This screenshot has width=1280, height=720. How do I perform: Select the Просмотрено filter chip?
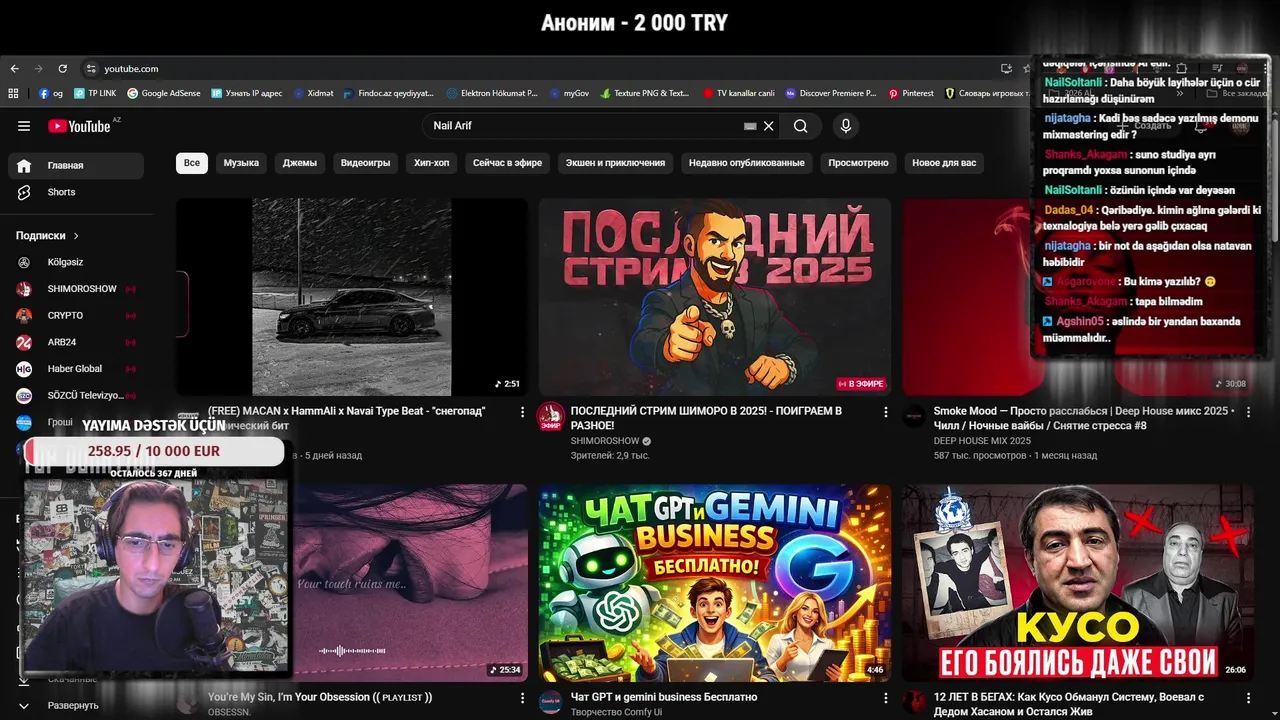pyautogui.click(x=858, y=163)
